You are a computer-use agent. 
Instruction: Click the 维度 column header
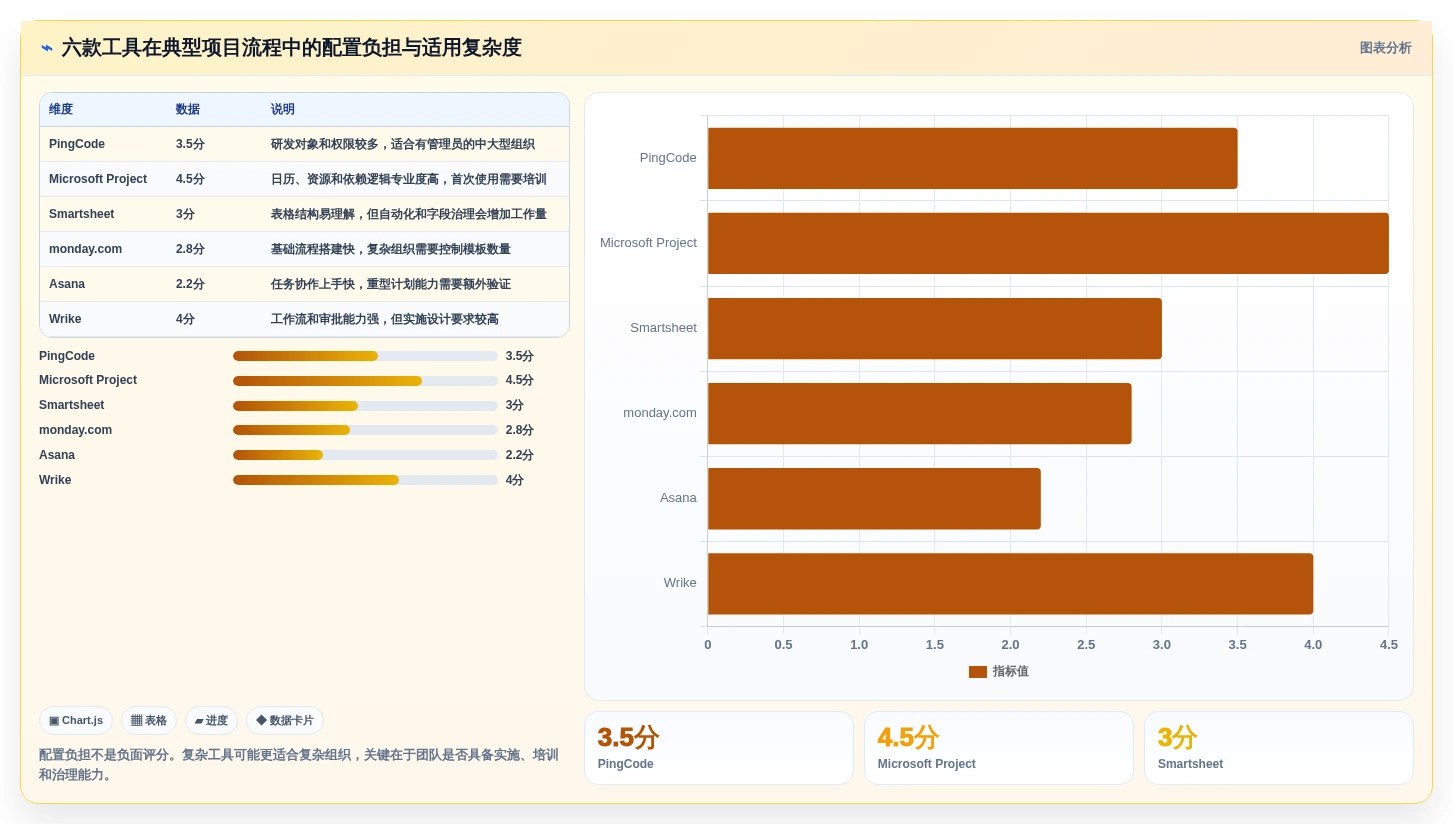61,109
